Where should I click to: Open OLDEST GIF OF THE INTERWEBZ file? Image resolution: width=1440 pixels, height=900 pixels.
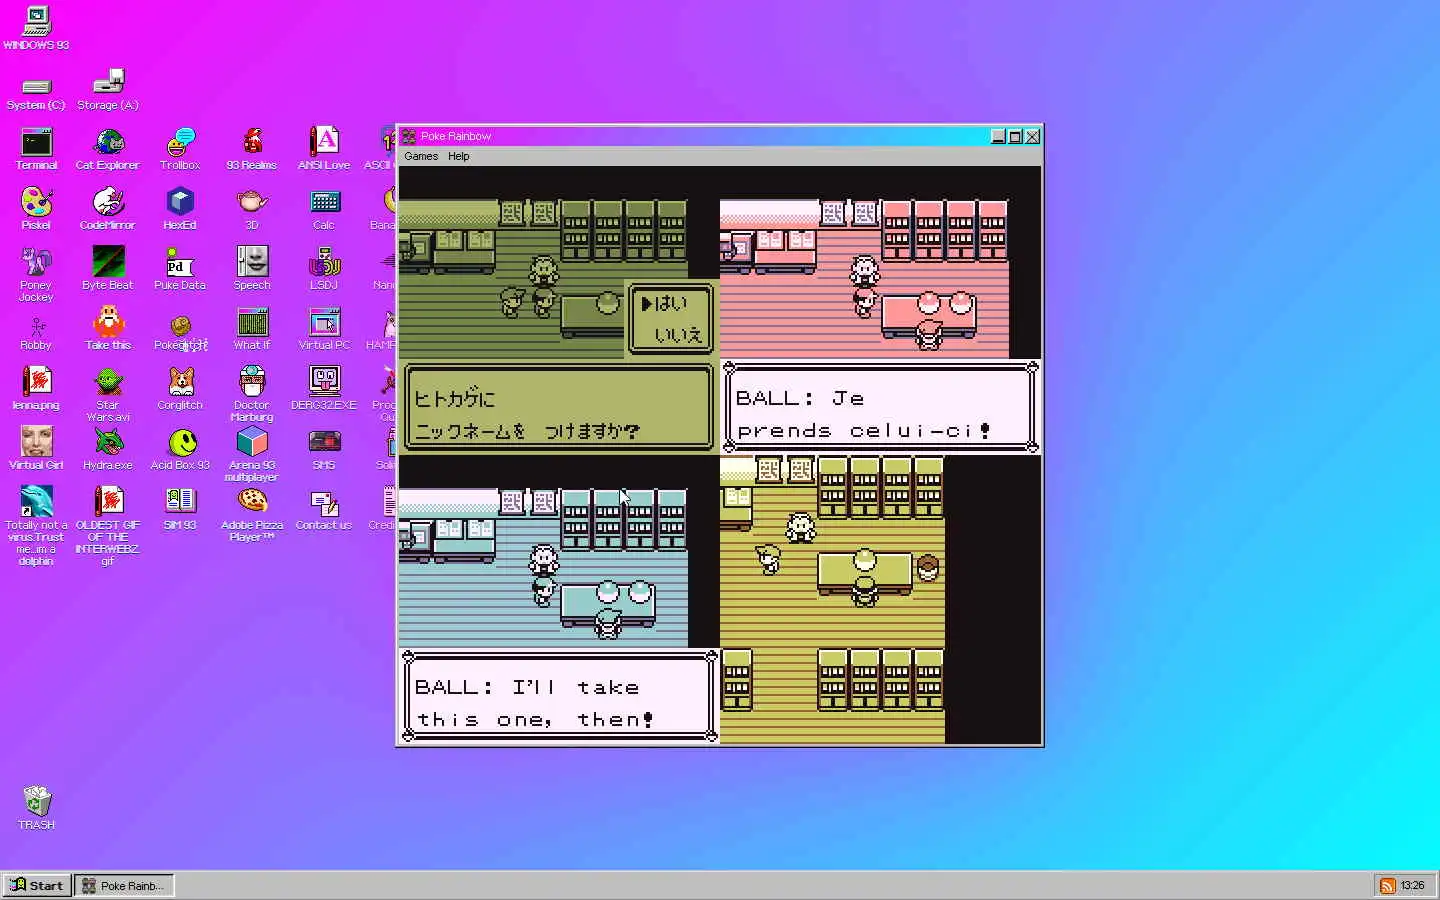click(x=108, y=526)
